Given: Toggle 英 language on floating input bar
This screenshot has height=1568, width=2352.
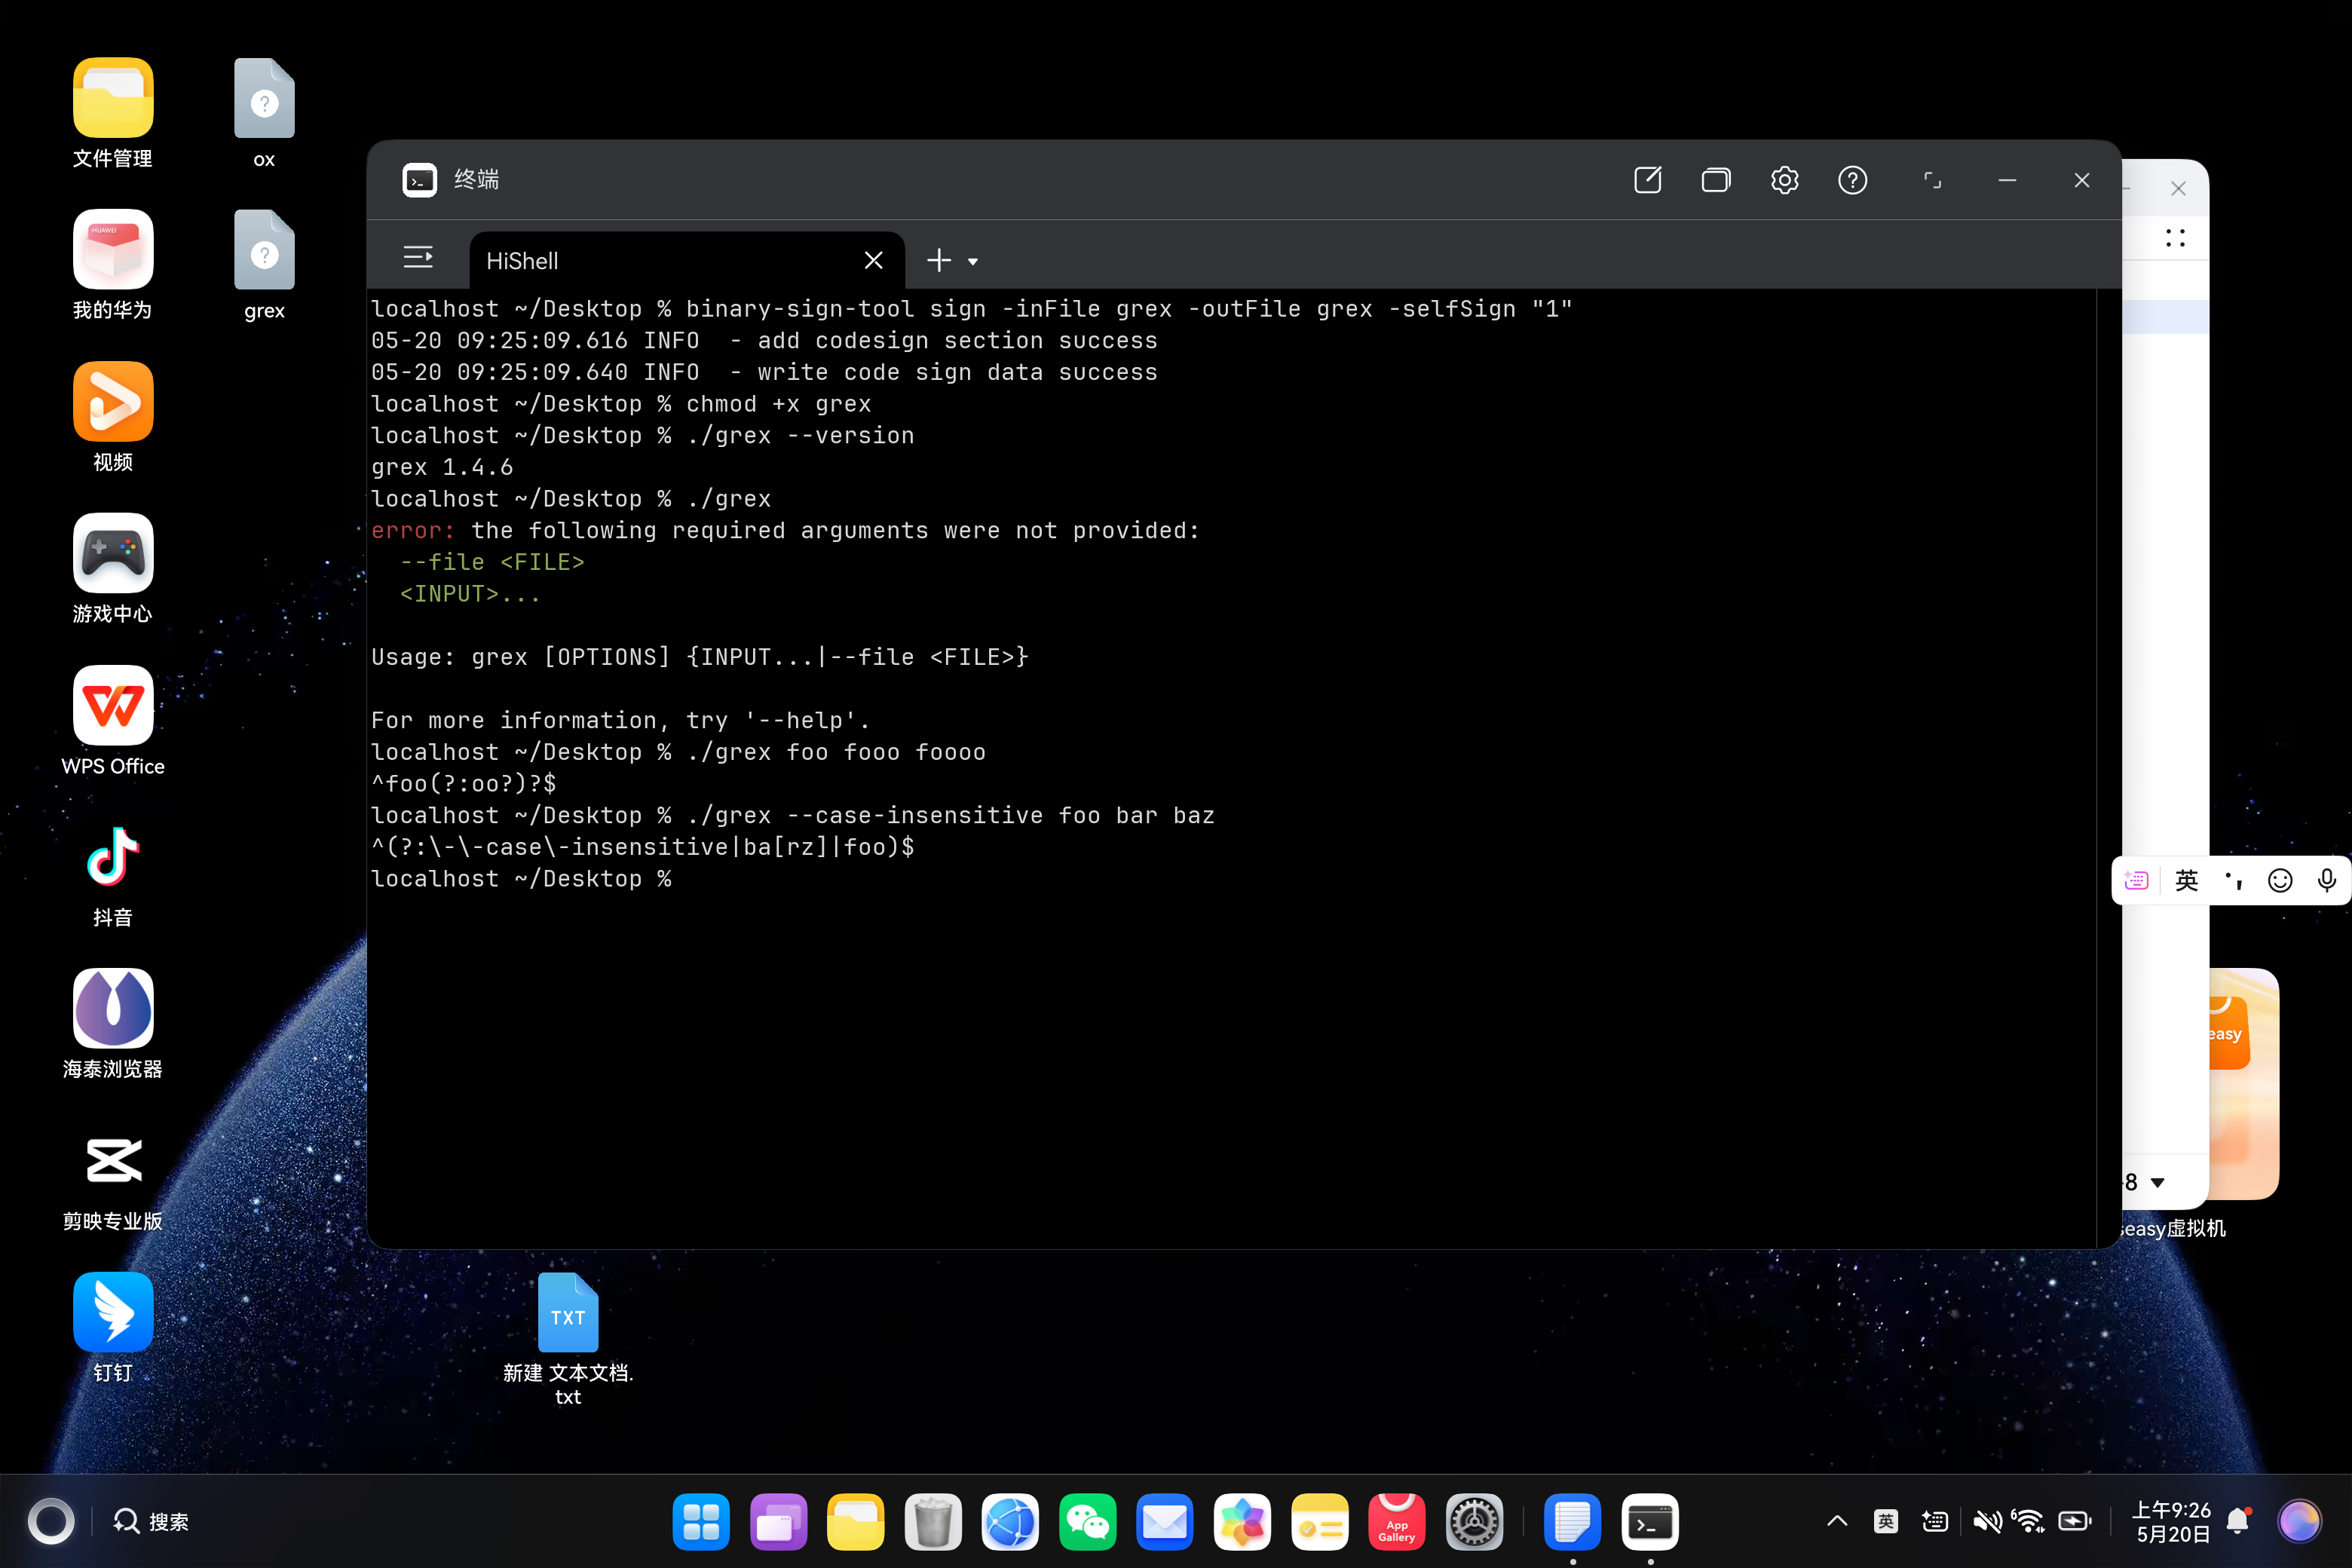Looking at the screenshot, I should tap(2187, 880).
